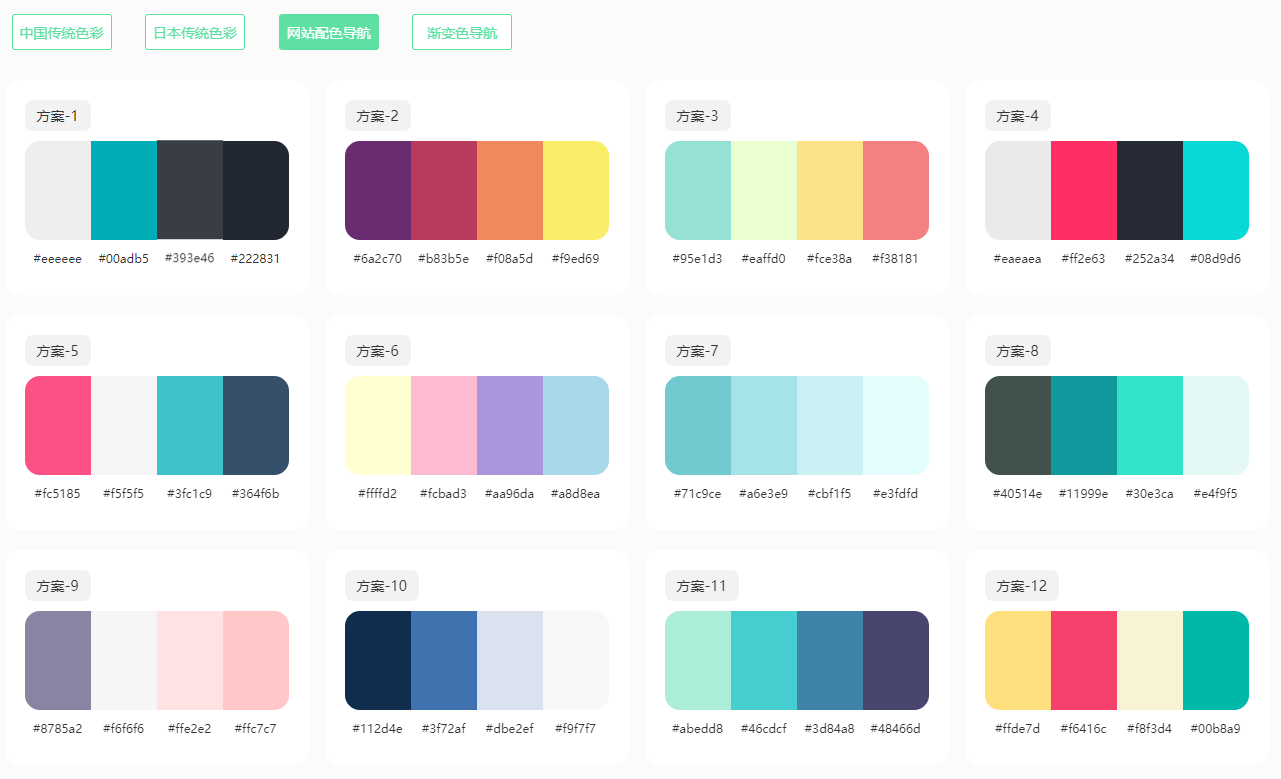
Task: Click the #11999e hex code text
Action: click(x=1084, y=494)
